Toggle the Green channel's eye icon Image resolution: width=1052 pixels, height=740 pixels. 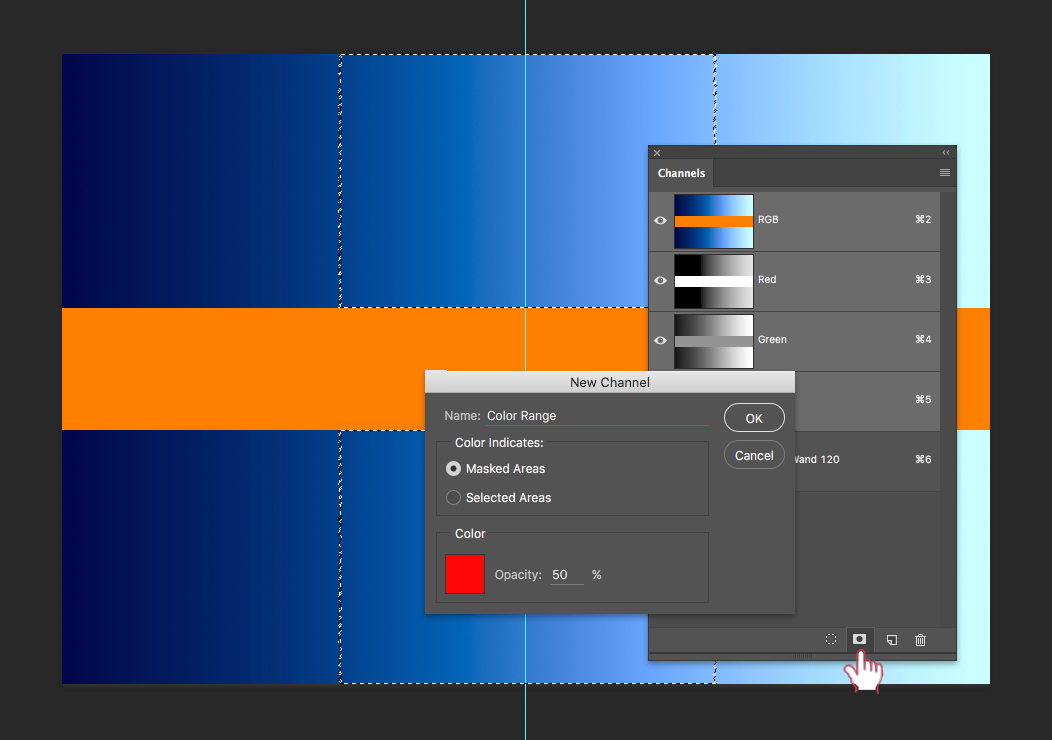pos(660,340)
